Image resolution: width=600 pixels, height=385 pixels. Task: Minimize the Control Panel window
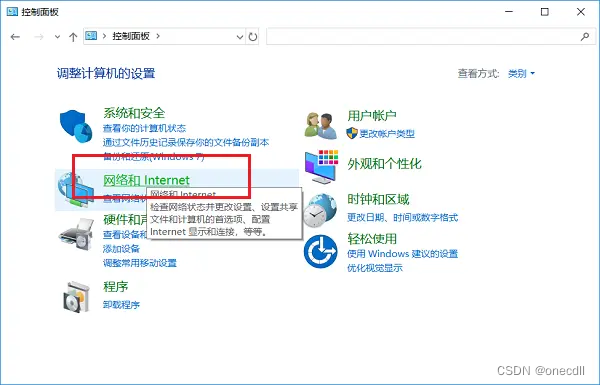point(509,12)
